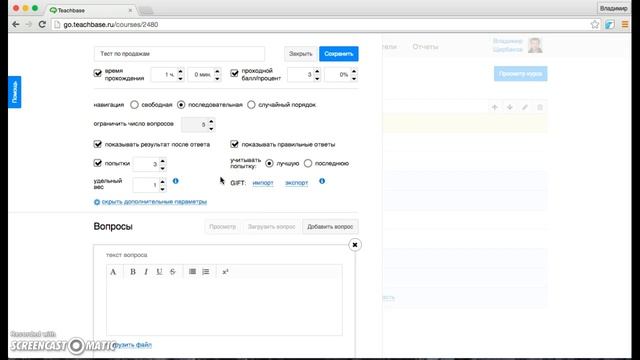This screenshot has height=360, width=640.
Task: Click the test title input field
Action: click(179, 53)
